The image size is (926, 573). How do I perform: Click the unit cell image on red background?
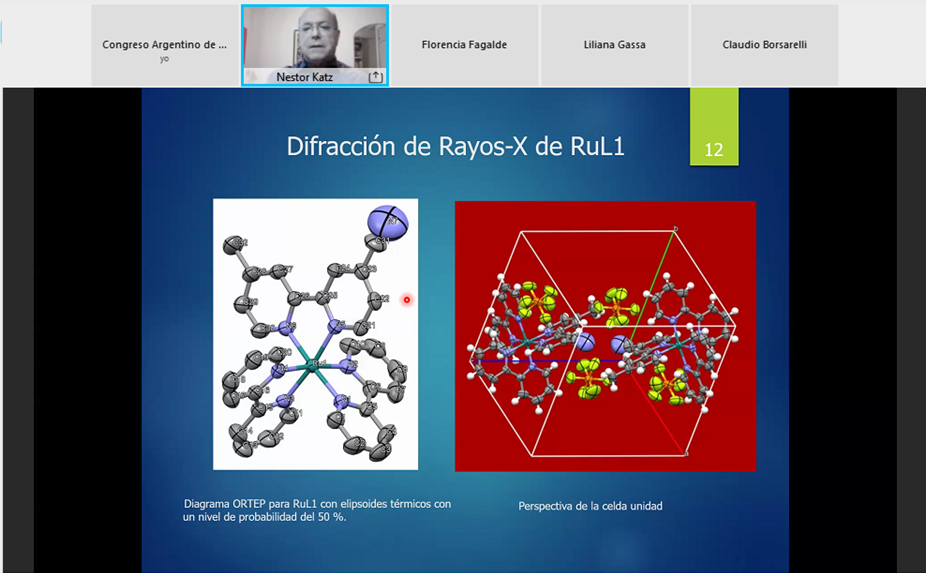coord(605,336)
